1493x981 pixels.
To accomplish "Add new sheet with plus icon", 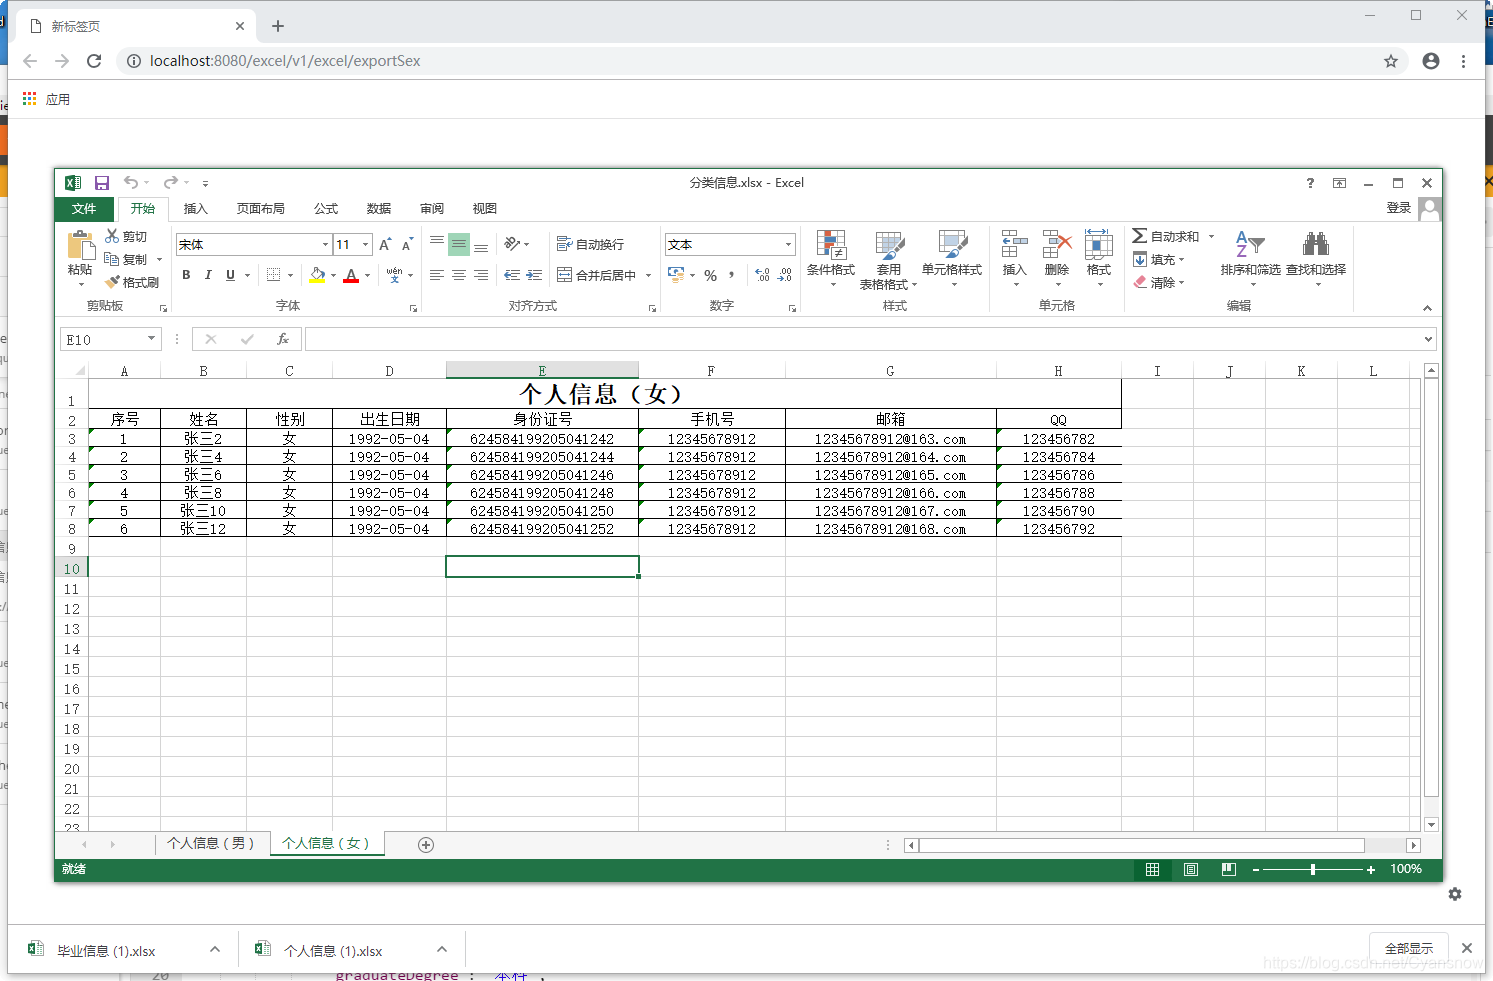I will (426, 845).
